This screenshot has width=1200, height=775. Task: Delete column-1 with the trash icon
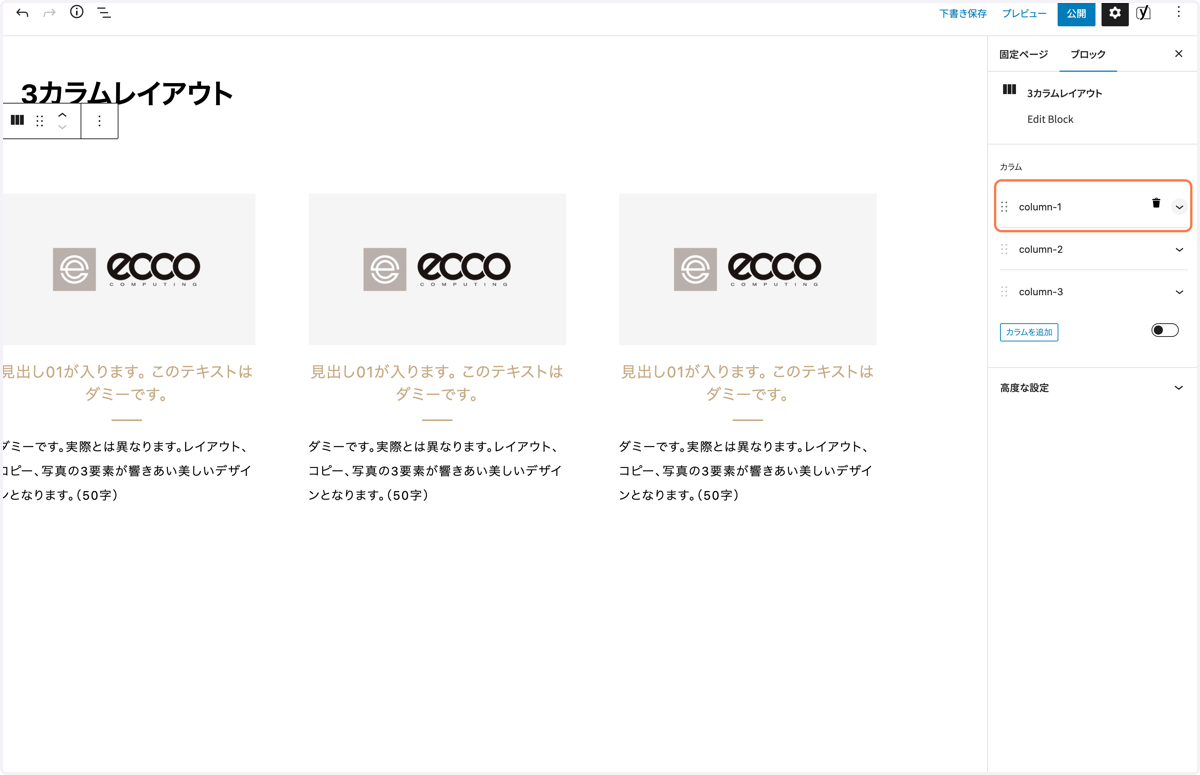1156,203
